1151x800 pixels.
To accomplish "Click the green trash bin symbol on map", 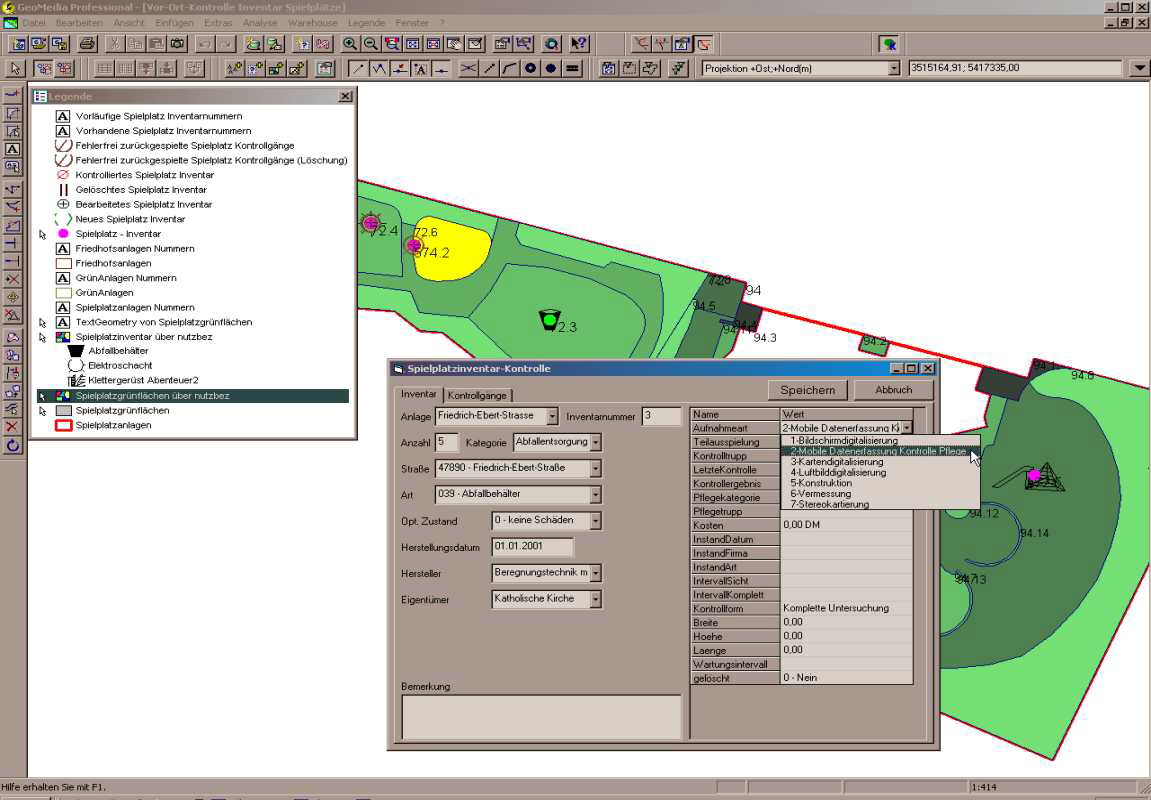I will click(x=549, y=320).
